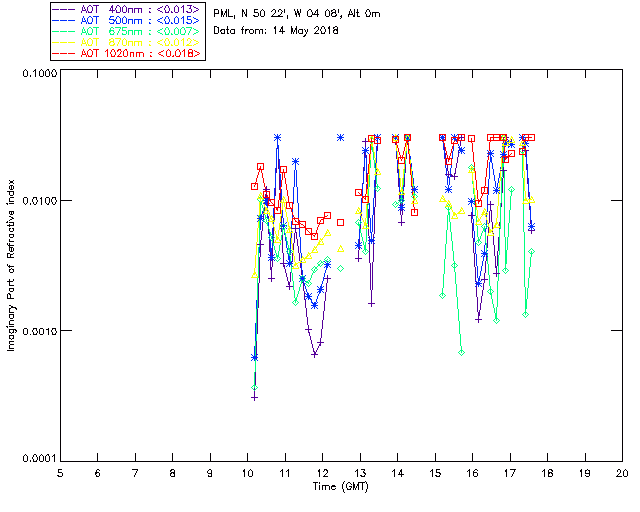Click the x-axis label 20

[x=622, y=473]
